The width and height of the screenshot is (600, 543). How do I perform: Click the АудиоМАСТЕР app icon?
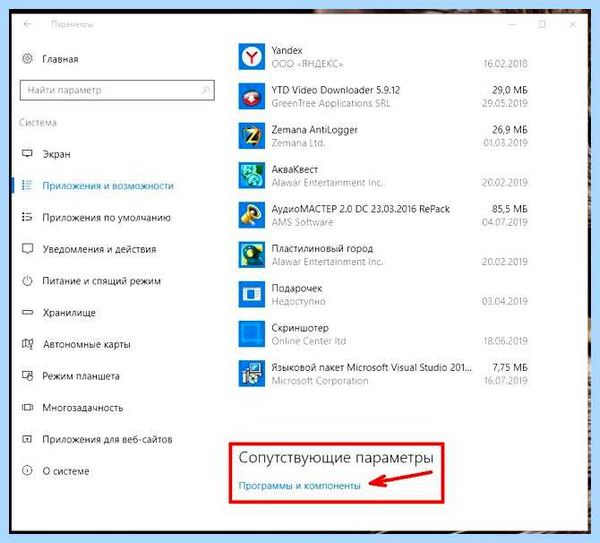(x=251, y=215)
